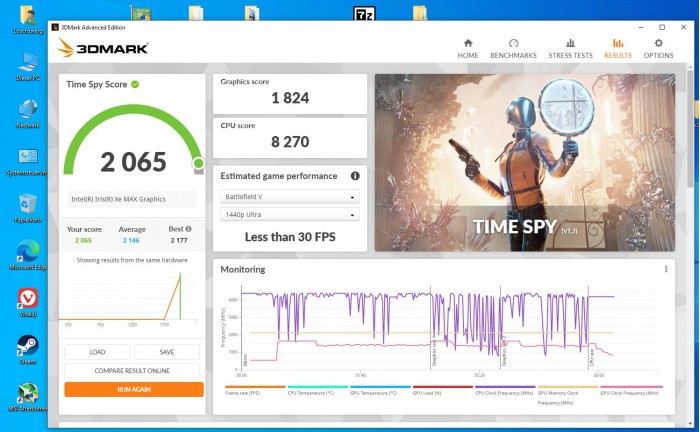Click the info icon next to Best score
The height and width of the screenshot is (432, 700).
click(188, 229)
